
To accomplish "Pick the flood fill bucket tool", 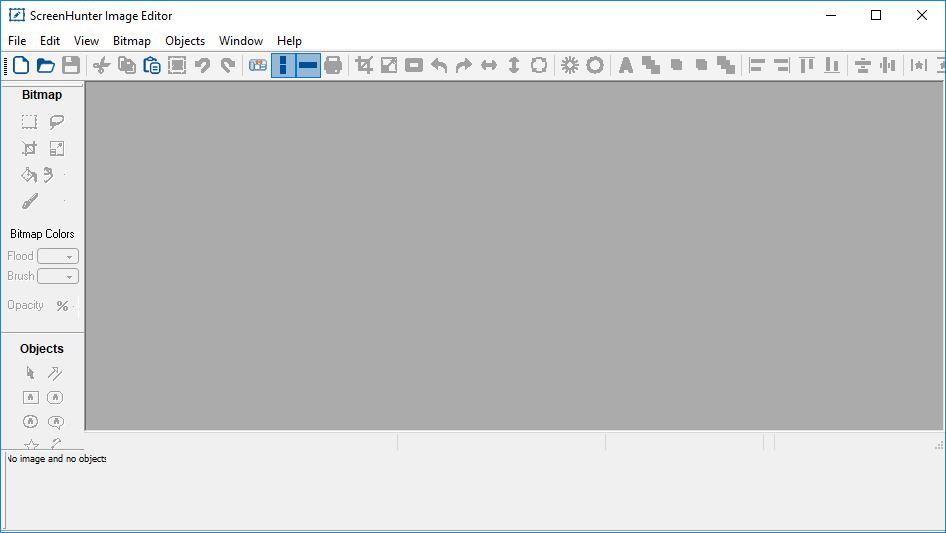I will tap(30, 176).
